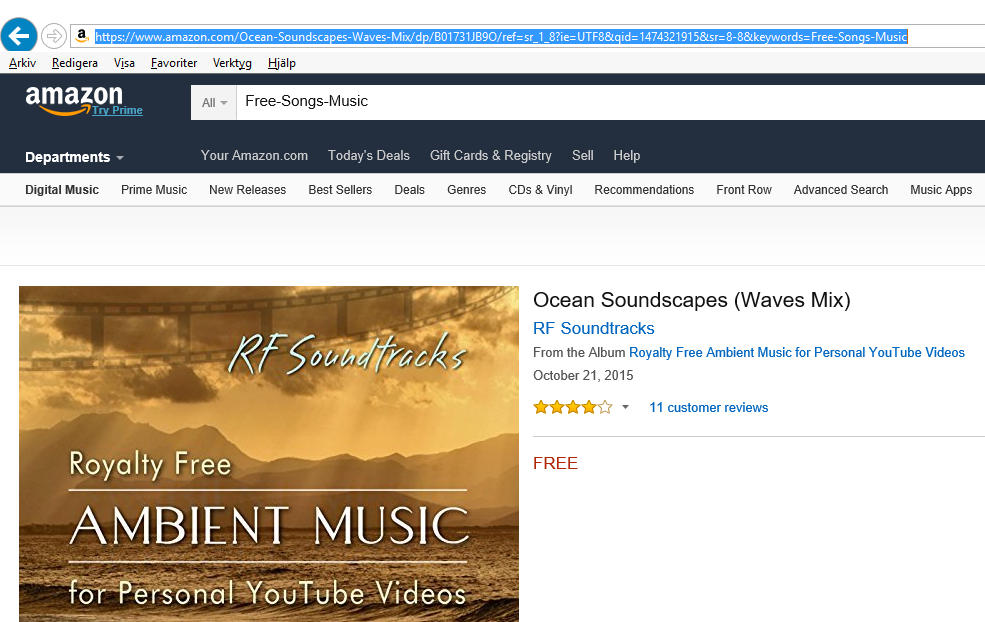Open the Best Sellers tab

click(340, 190)
